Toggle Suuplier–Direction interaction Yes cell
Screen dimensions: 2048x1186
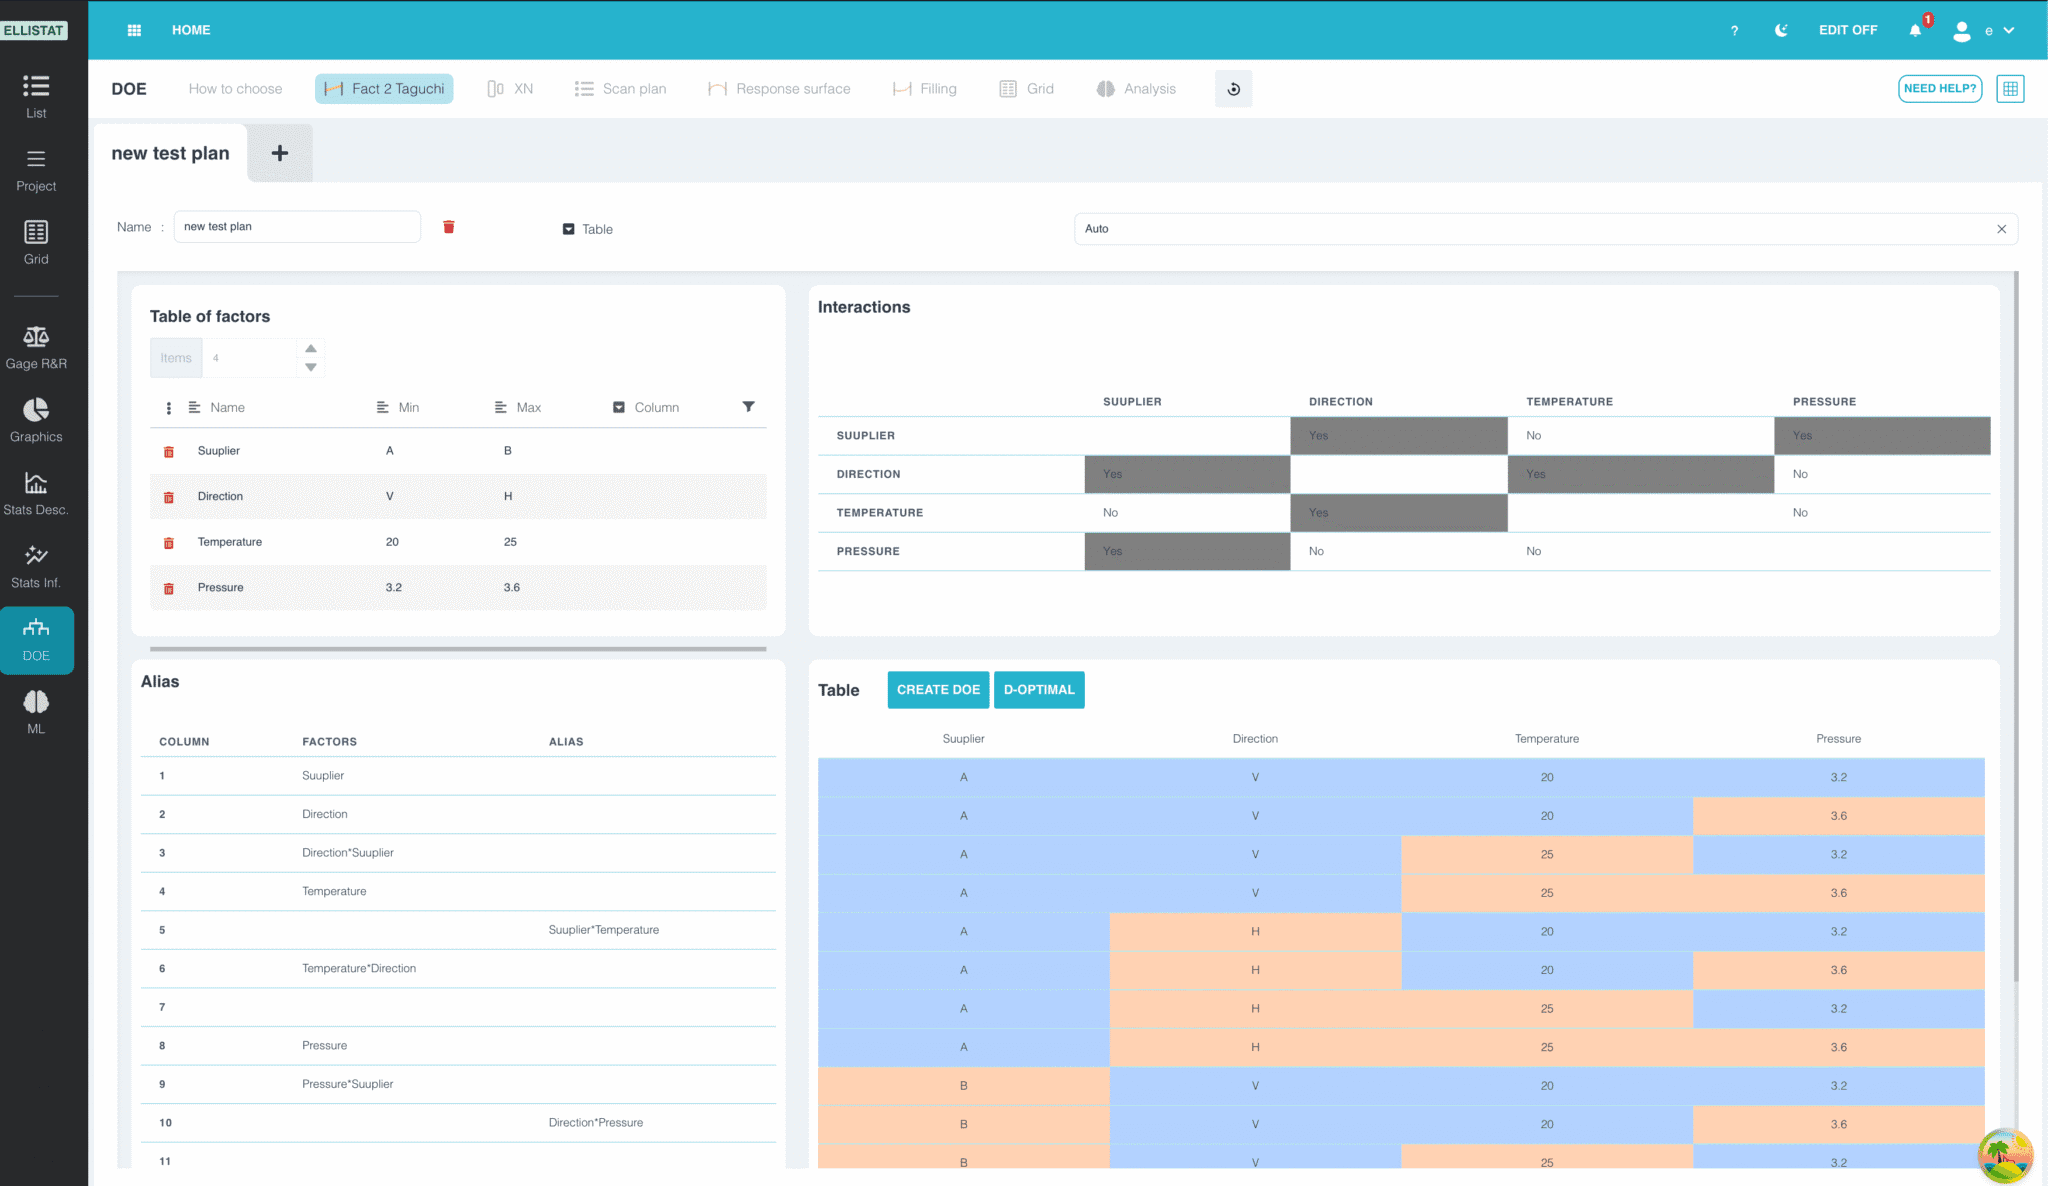pos(1398,436)
